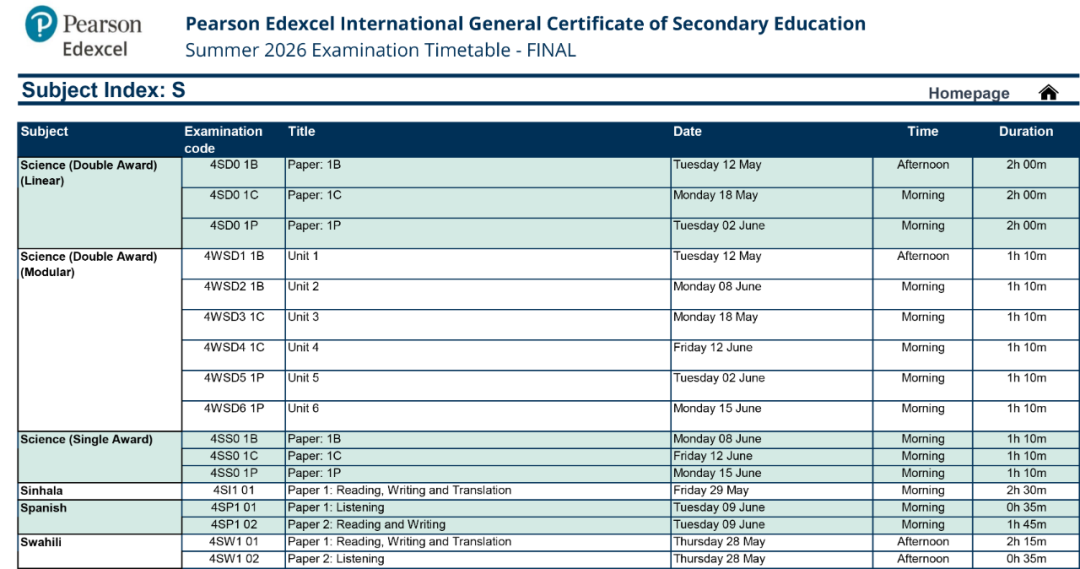Click the Science (Double Award) (Linear) subject
Viewport: 1080px width, 569px height.
[88, 173]
